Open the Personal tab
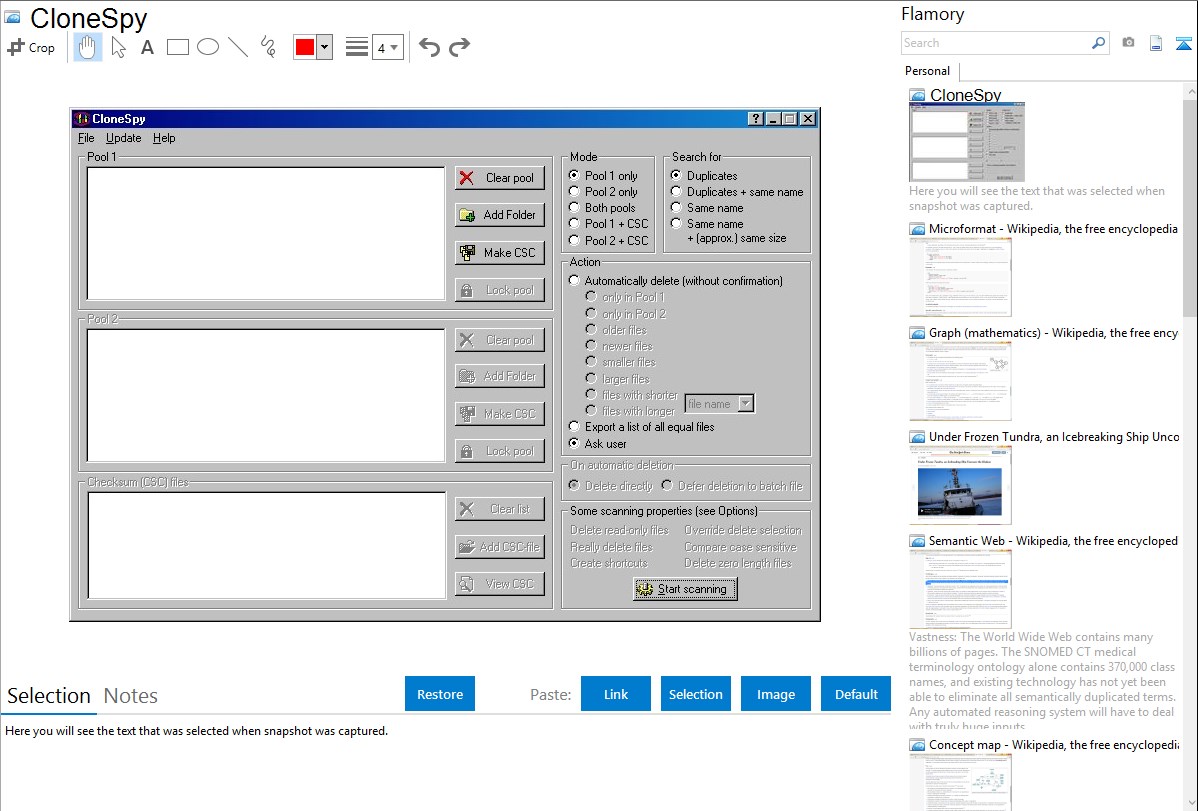Screen dimensions: 1198x811 (927, 71)
